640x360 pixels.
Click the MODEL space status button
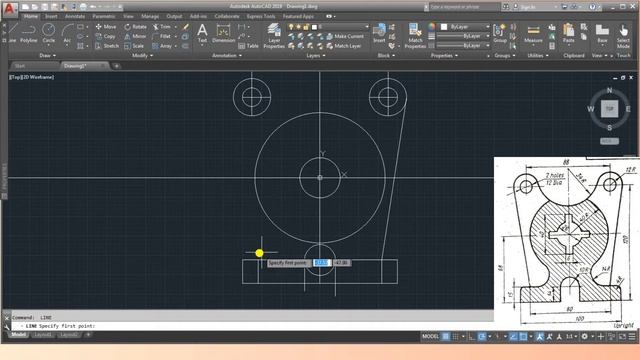tap(430, 336)
